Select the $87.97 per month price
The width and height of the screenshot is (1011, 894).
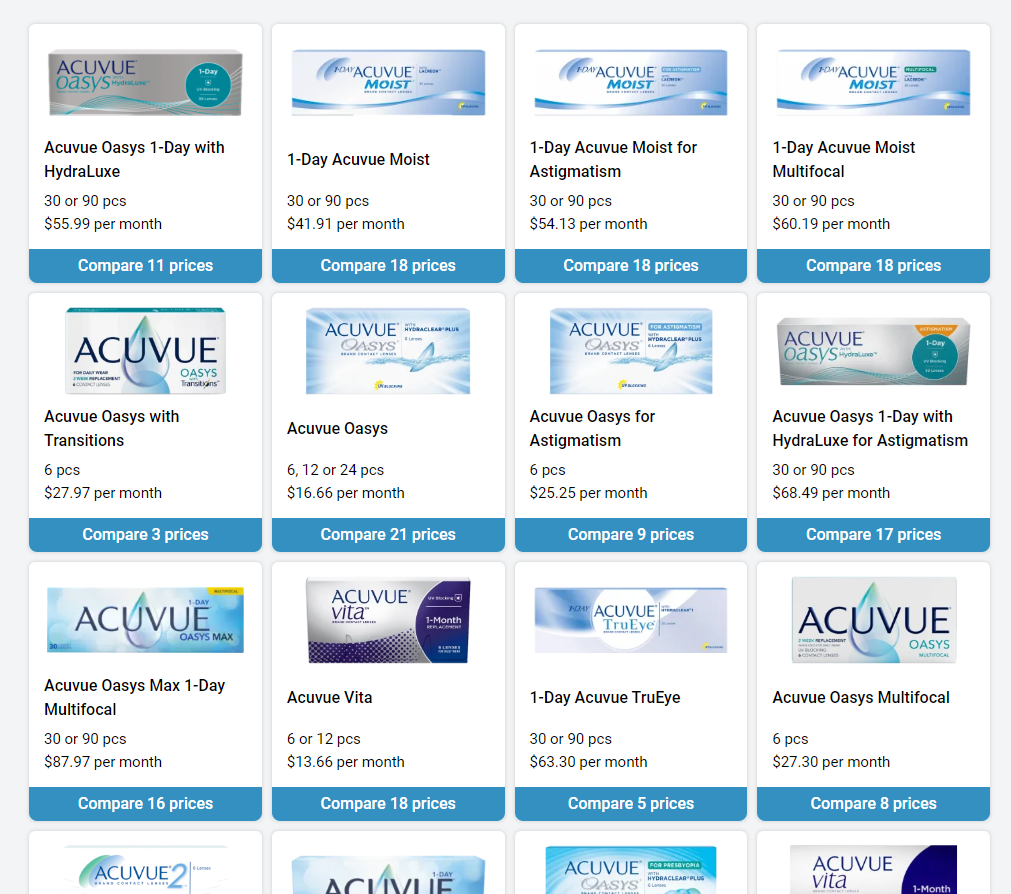[103, 761]
